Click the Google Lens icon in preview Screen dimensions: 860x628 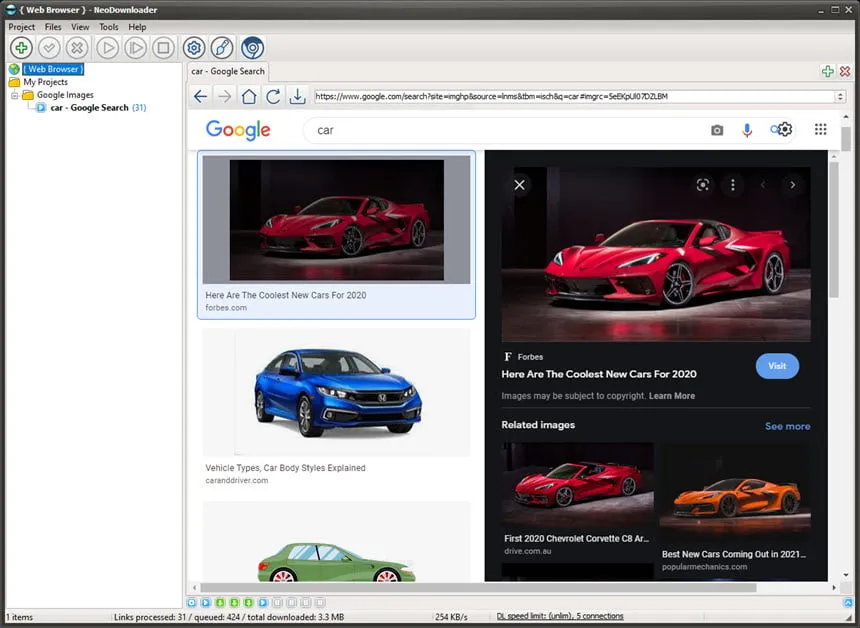click(703, 185)
